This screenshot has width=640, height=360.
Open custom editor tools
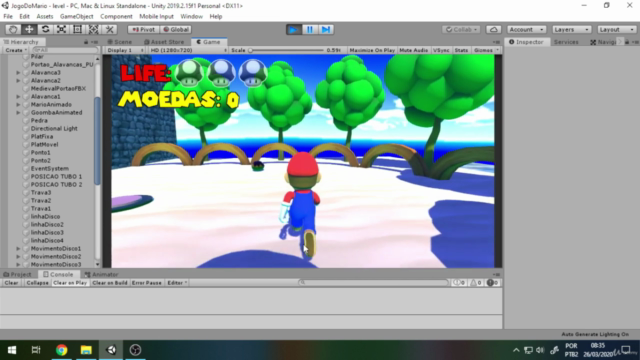point(109,29)
